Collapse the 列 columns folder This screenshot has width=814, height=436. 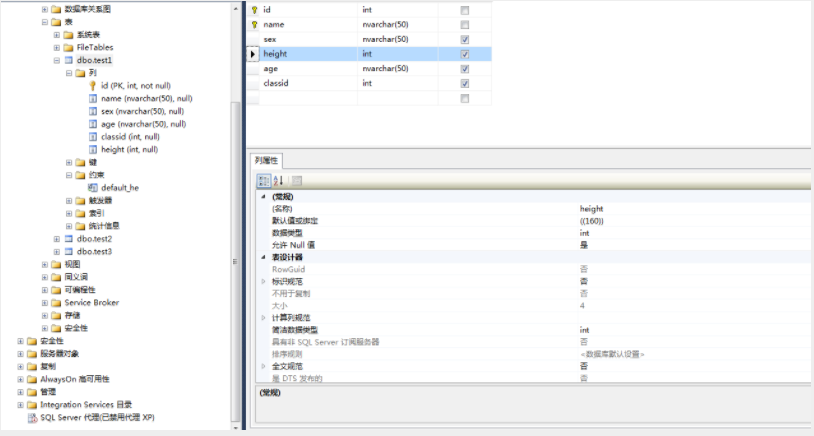tap(69, 73)
